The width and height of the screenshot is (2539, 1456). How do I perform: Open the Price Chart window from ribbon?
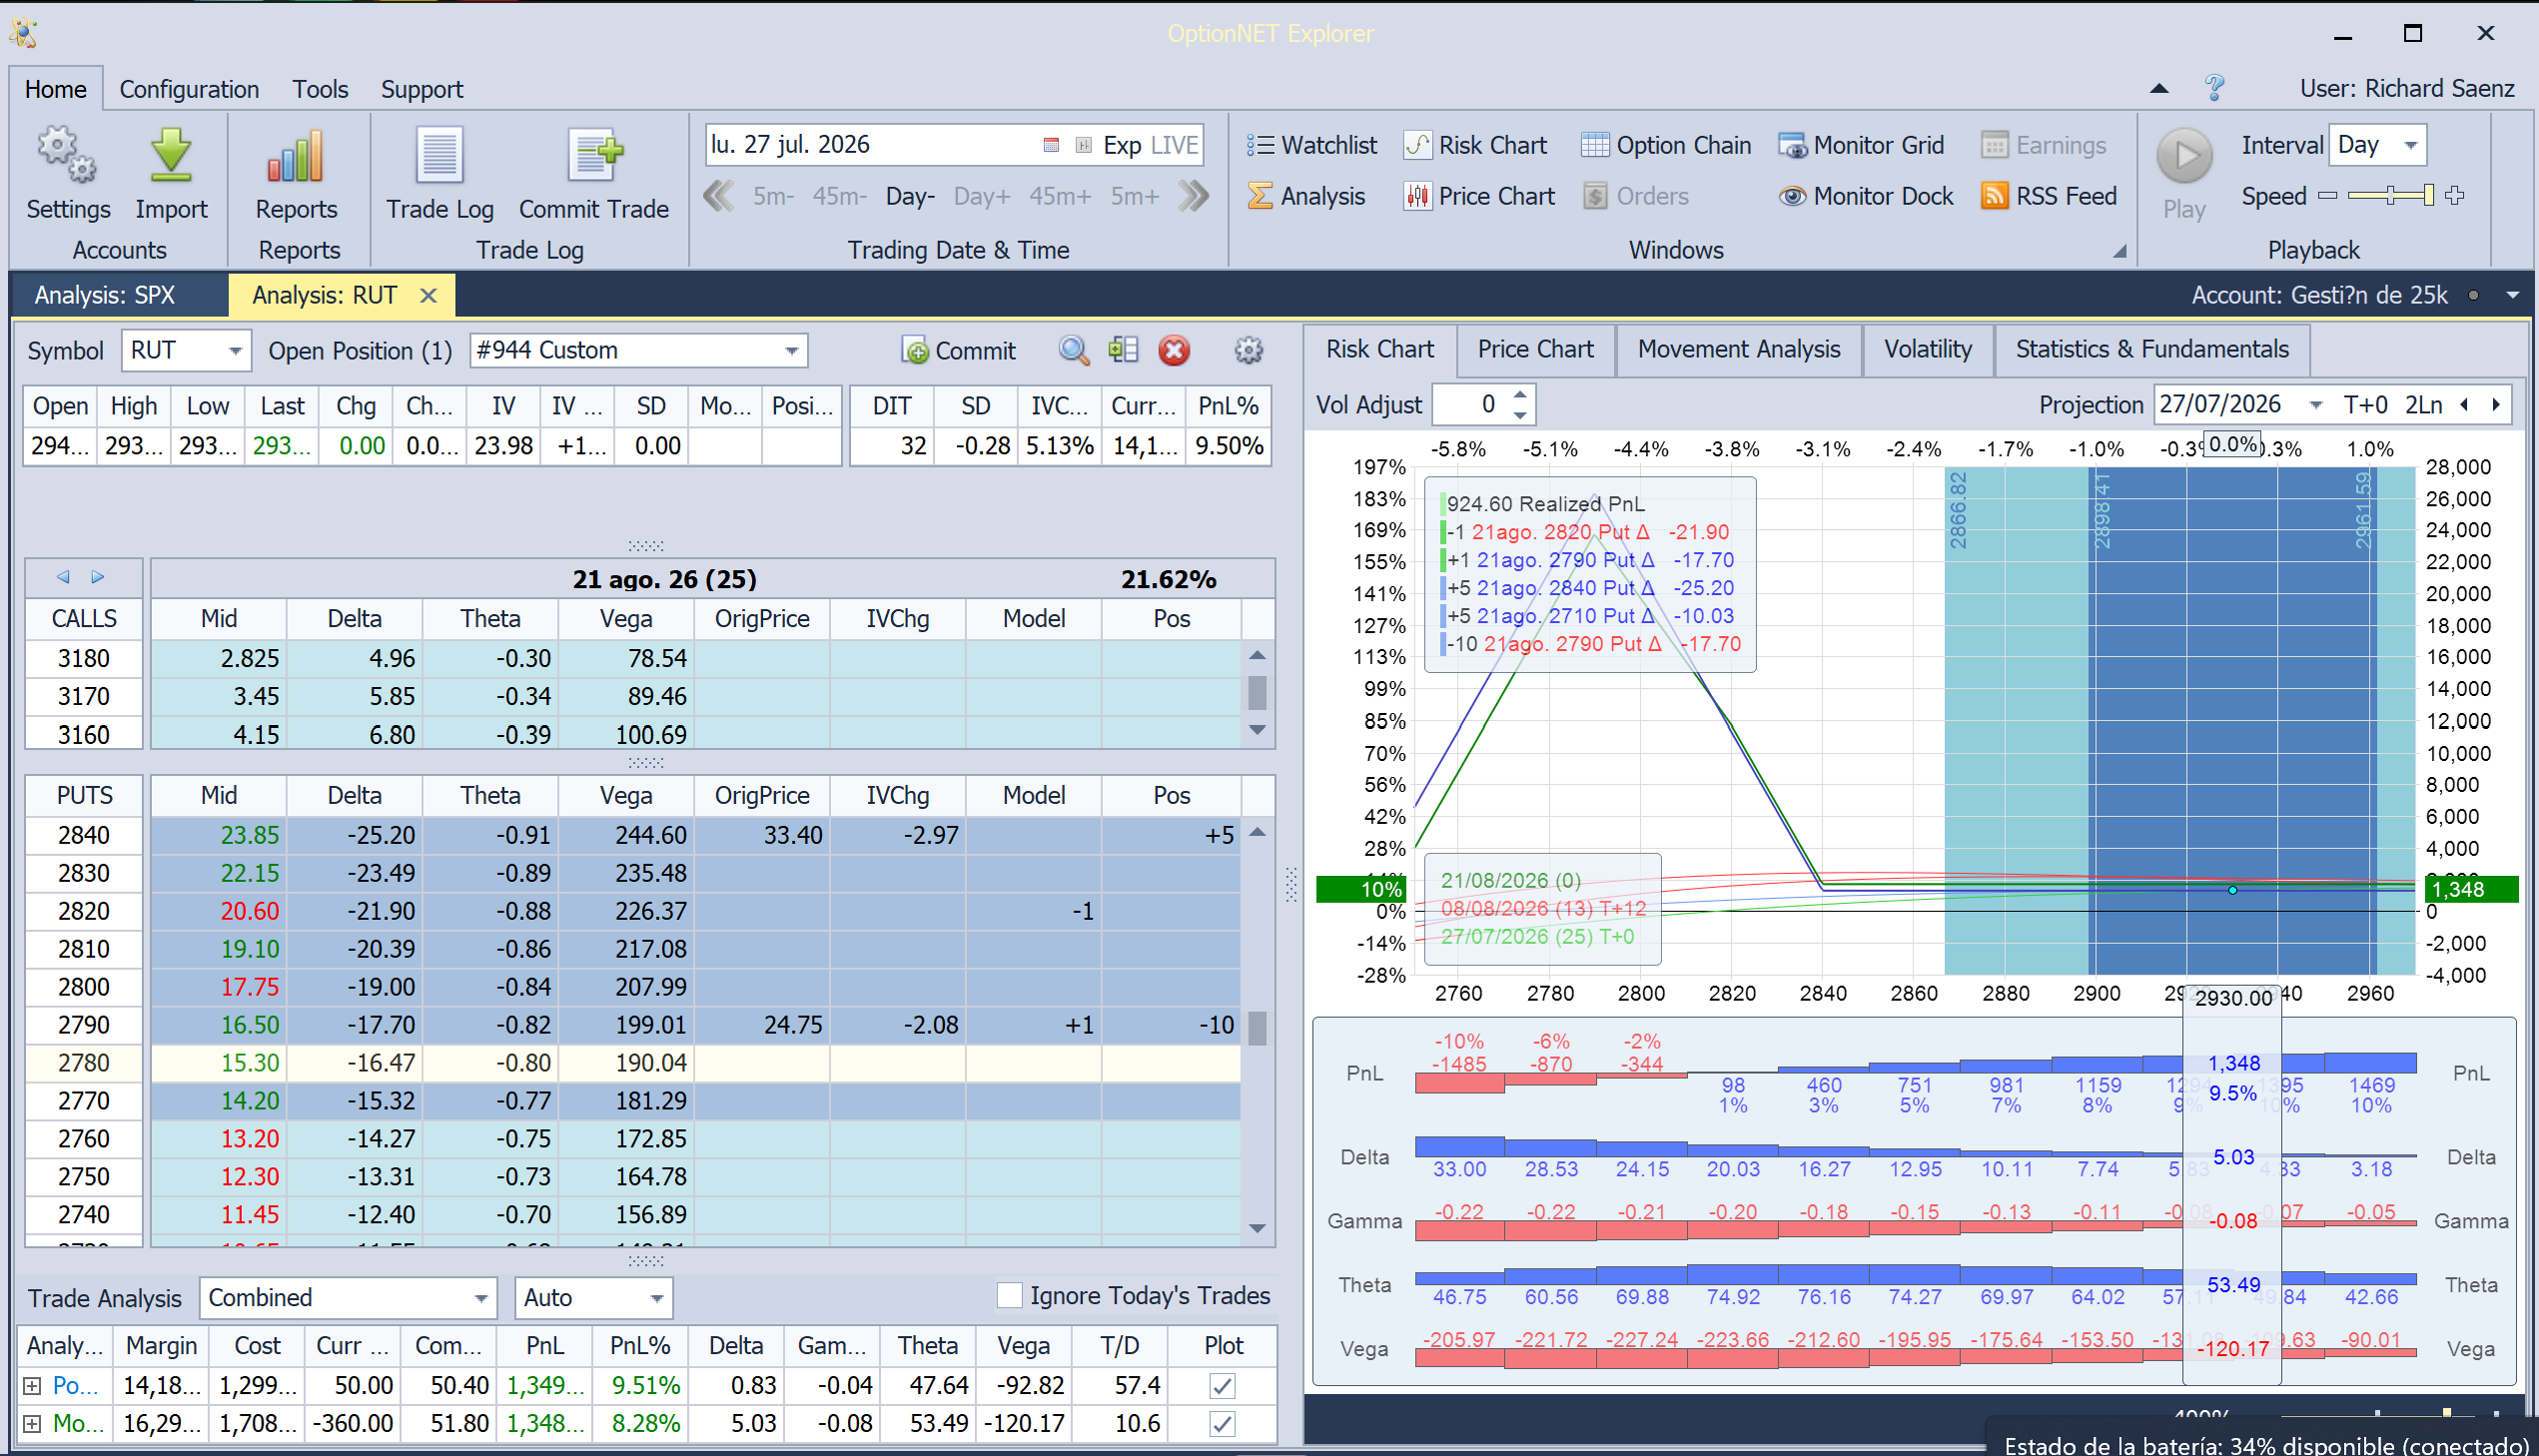point(1479,196)
